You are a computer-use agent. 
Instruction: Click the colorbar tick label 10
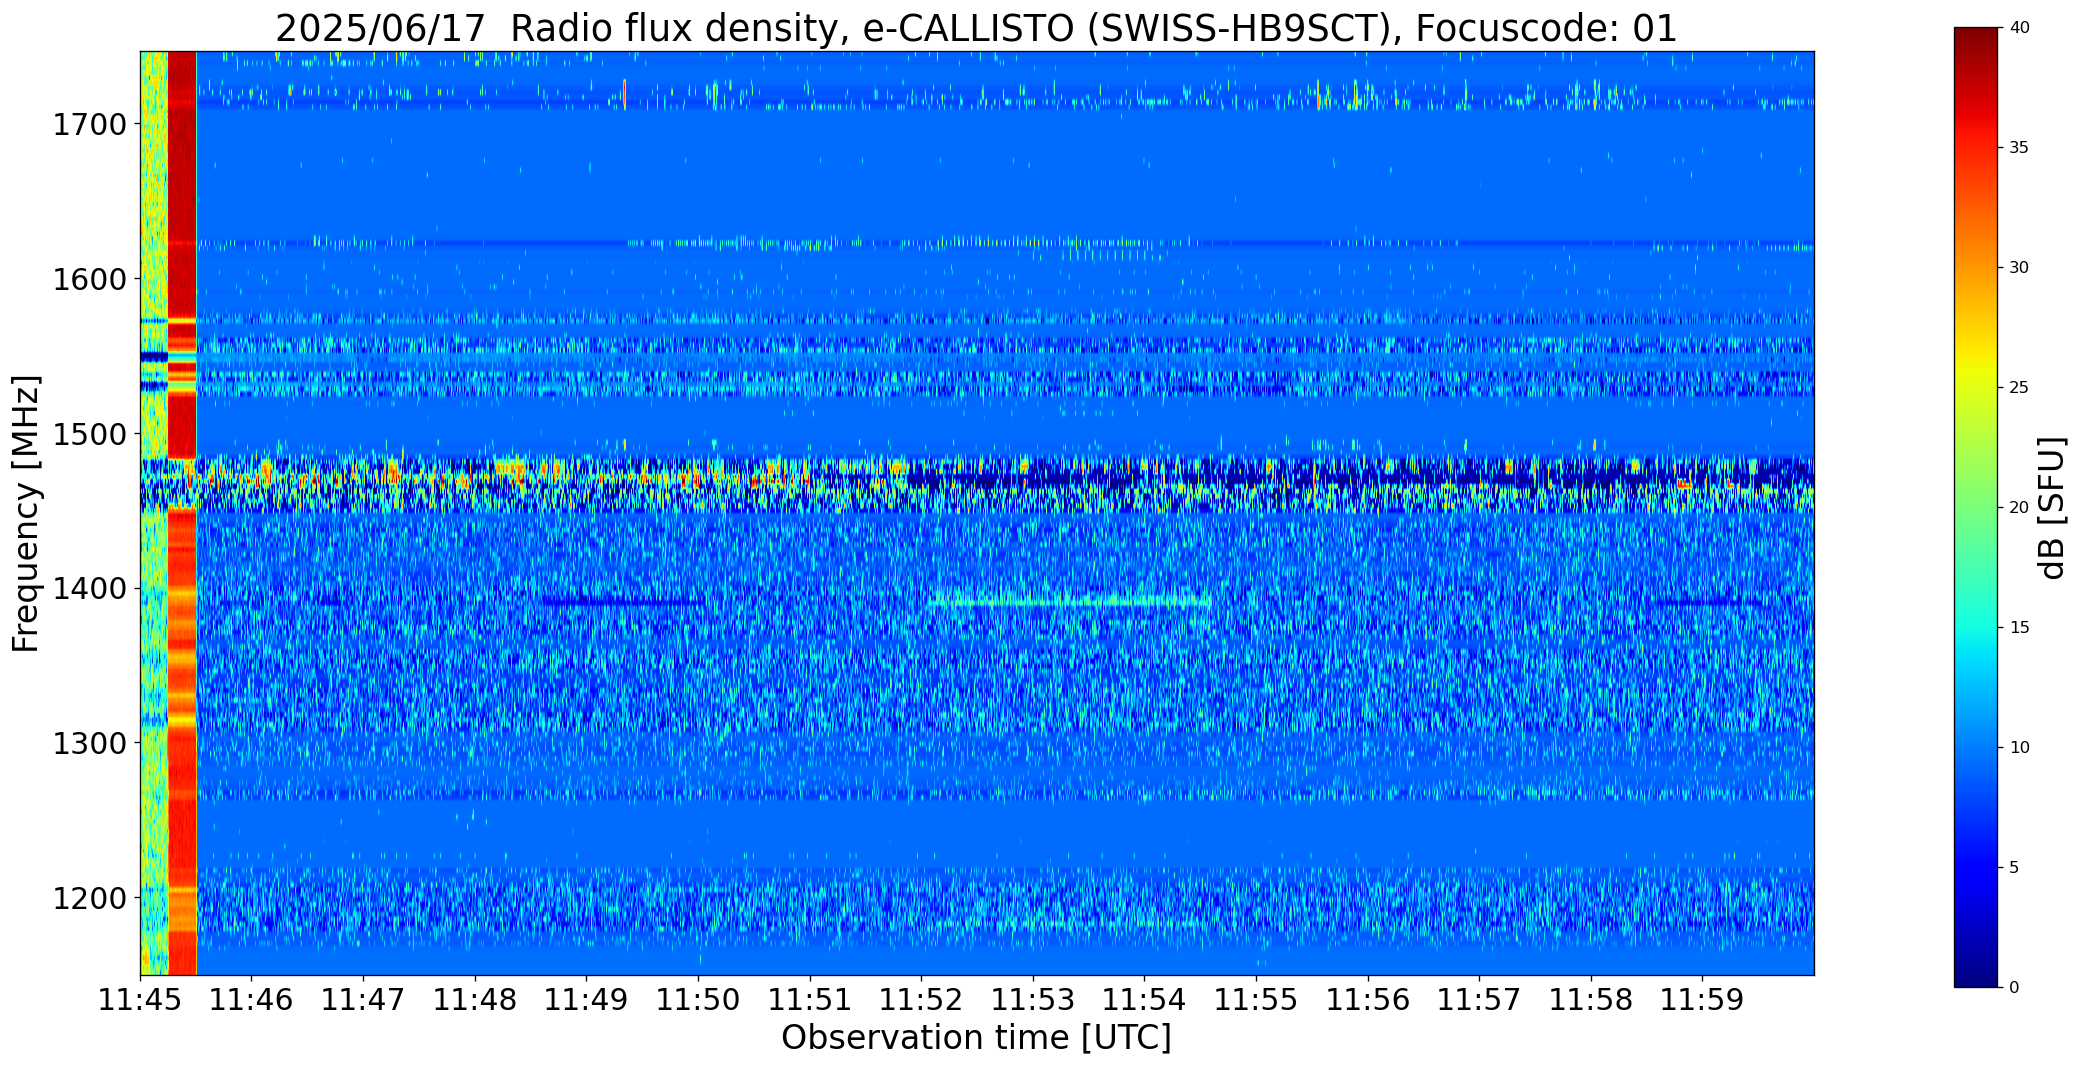tap(2019, 748)
